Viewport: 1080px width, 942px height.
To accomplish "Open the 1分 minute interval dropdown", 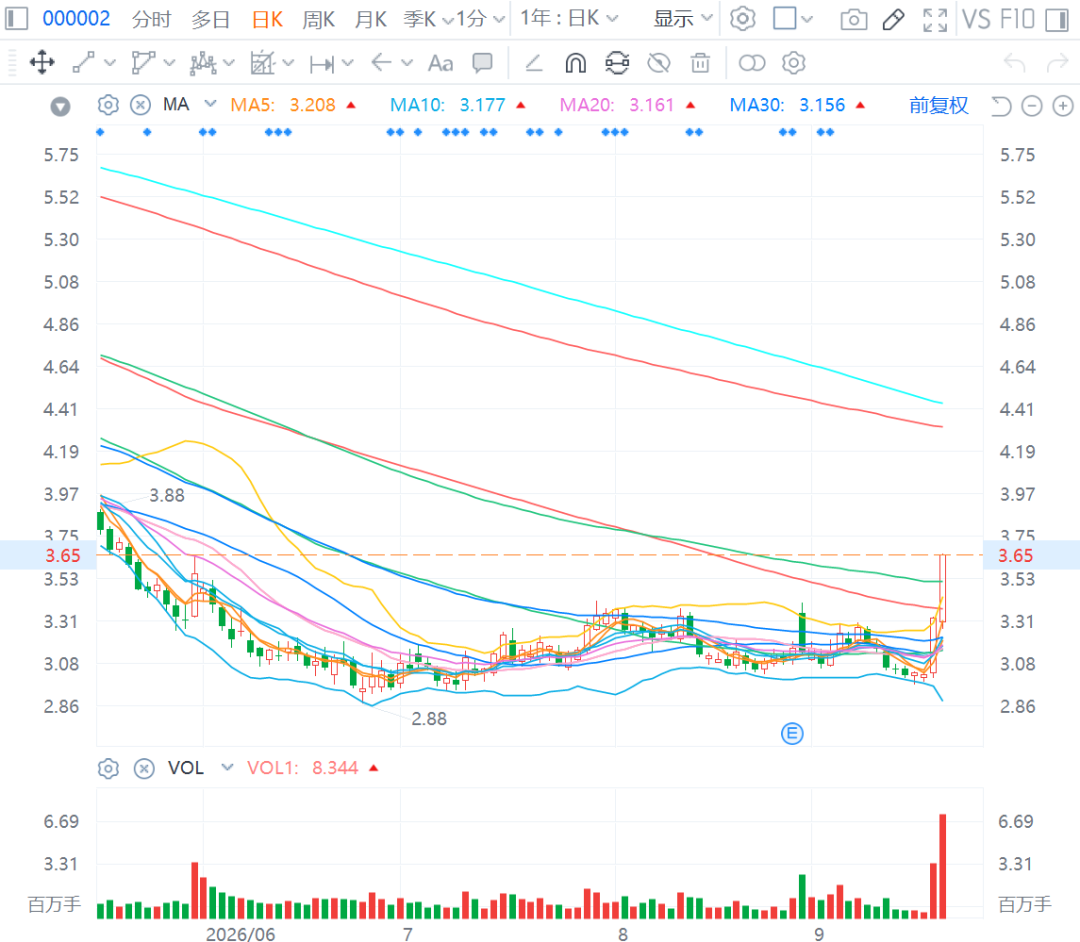I will (x=480, y=19).
